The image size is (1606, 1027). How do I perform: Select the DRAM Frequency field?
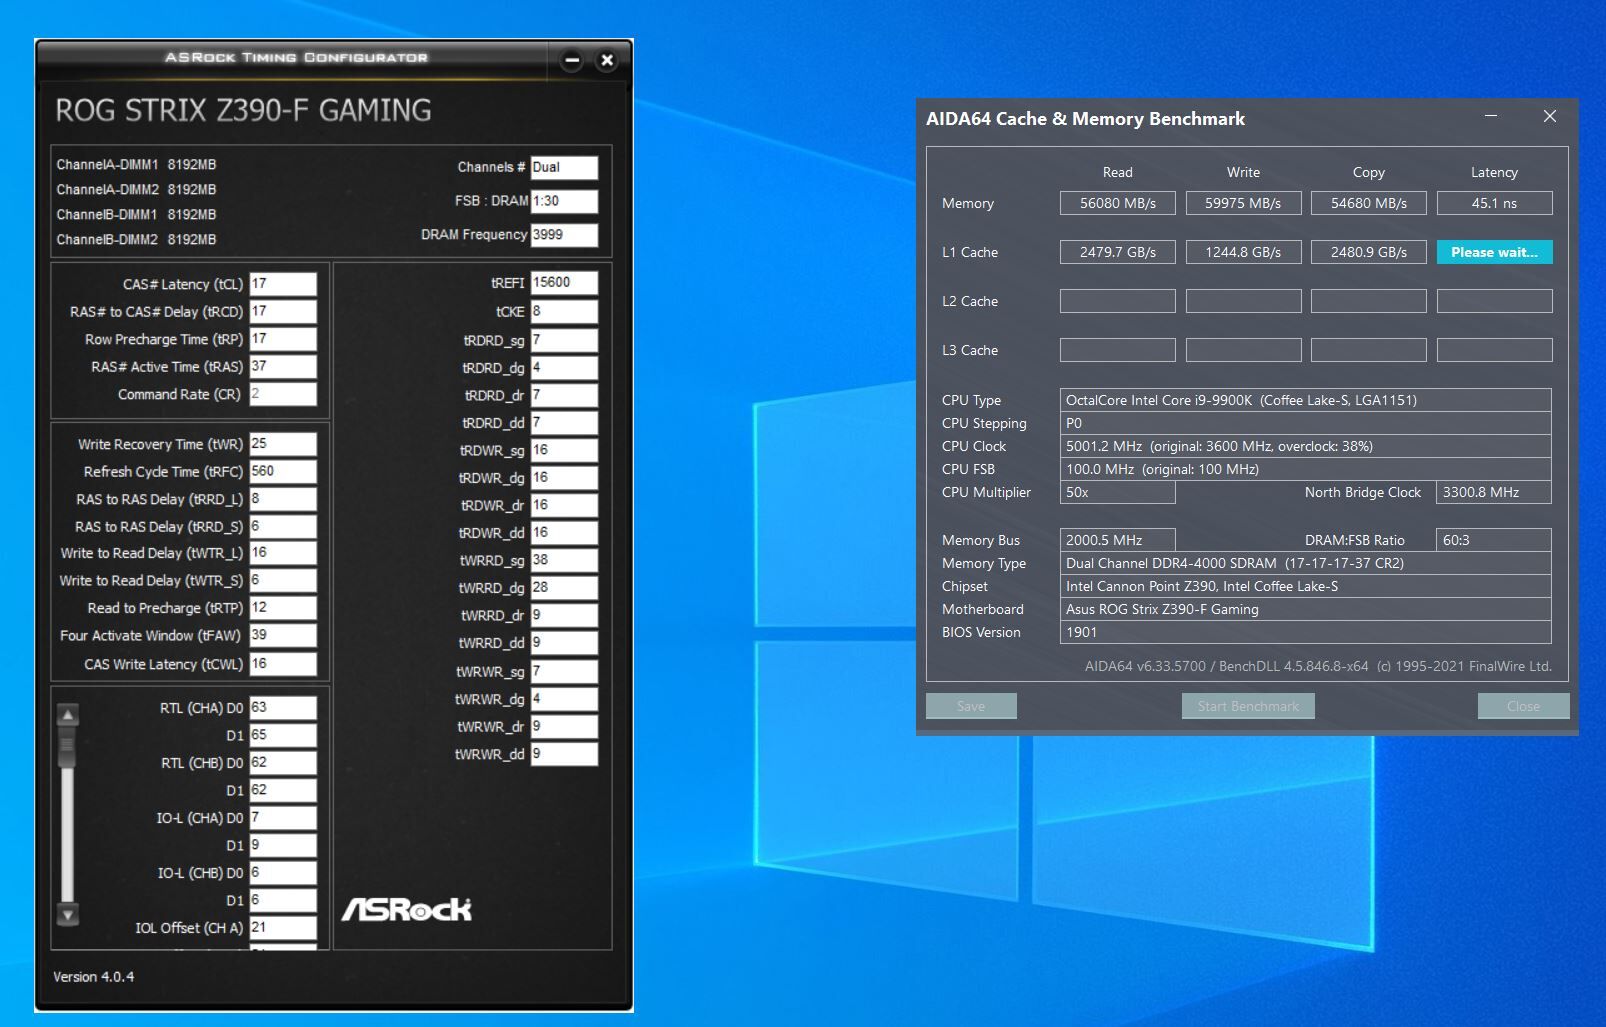point(564,235)
